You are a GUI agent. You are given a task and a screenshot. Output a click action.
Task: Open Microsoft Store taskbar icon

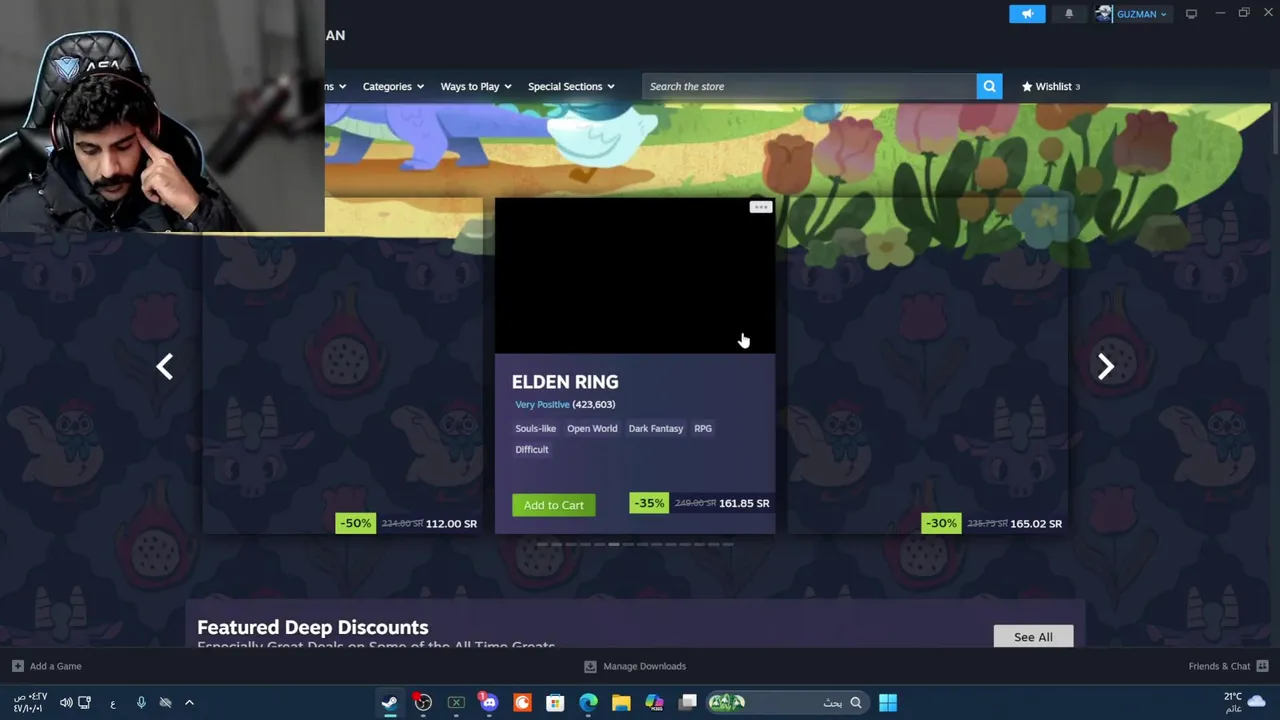pyautogui.click(x=555, y=702)
